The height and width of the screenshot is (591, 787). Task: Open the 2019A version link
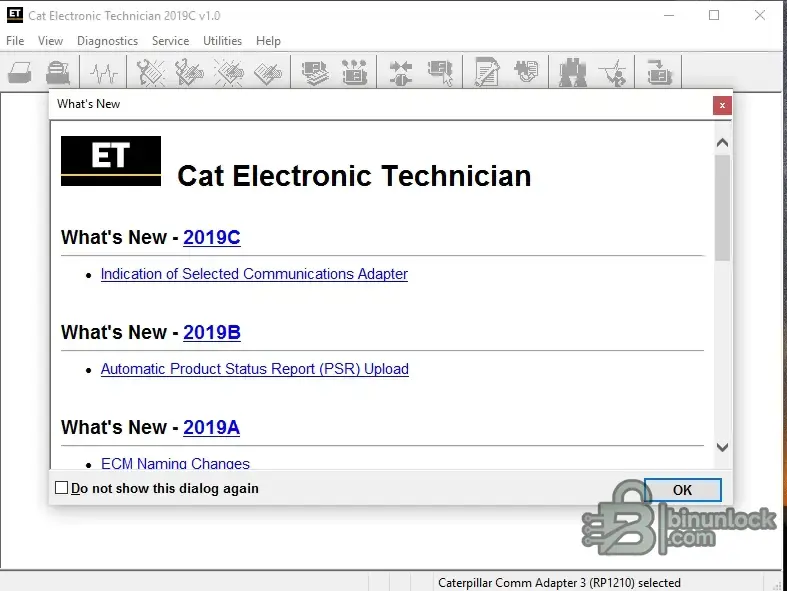(x=211, y=427)
